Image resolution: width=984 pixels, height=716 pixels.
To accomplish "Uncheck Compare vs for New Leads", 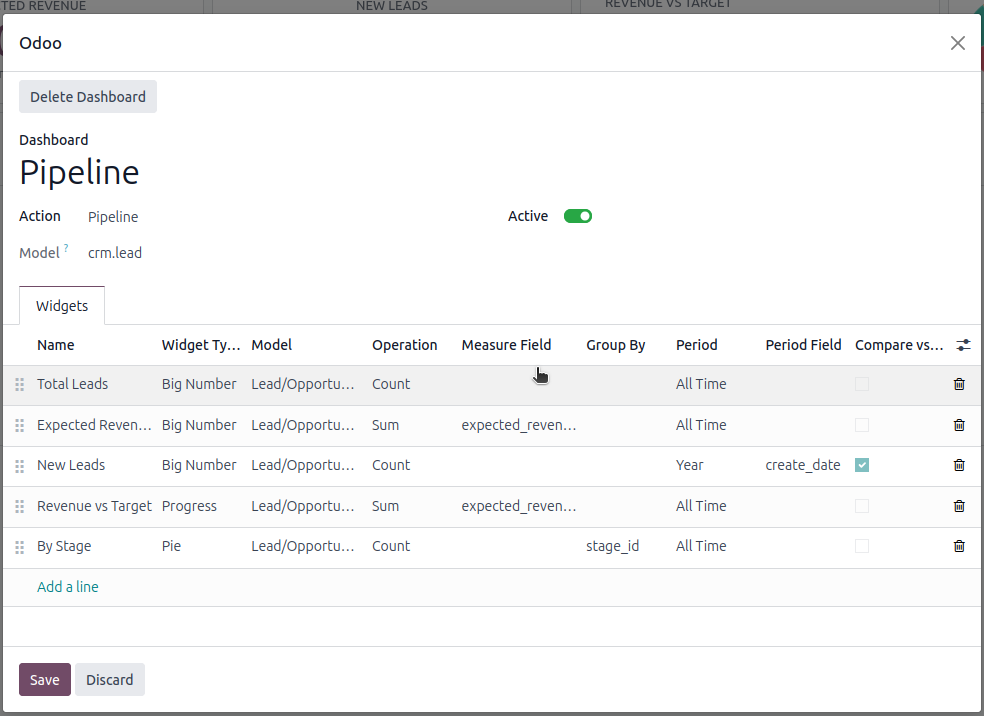I will point(862,465).
